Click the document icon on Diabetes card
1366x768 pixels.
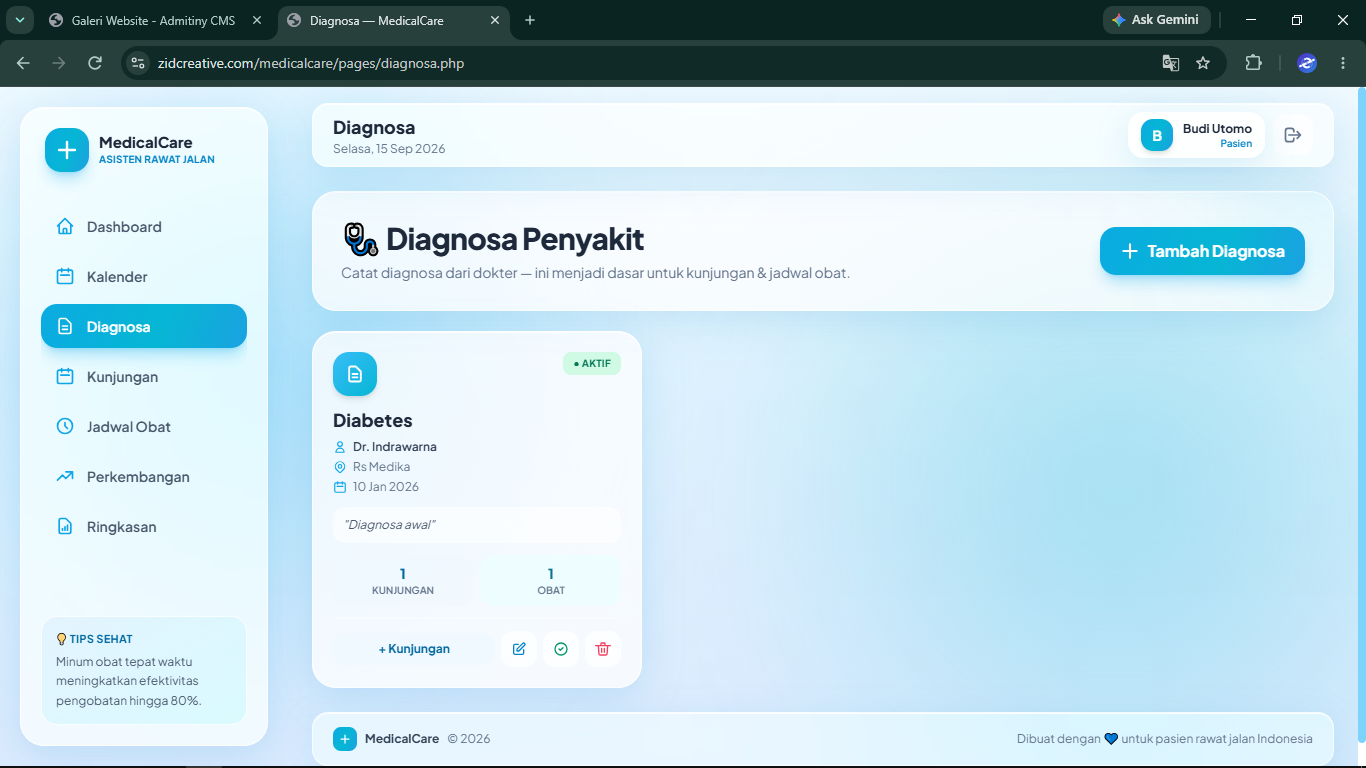pyautogui.click(x=355, y=374)
